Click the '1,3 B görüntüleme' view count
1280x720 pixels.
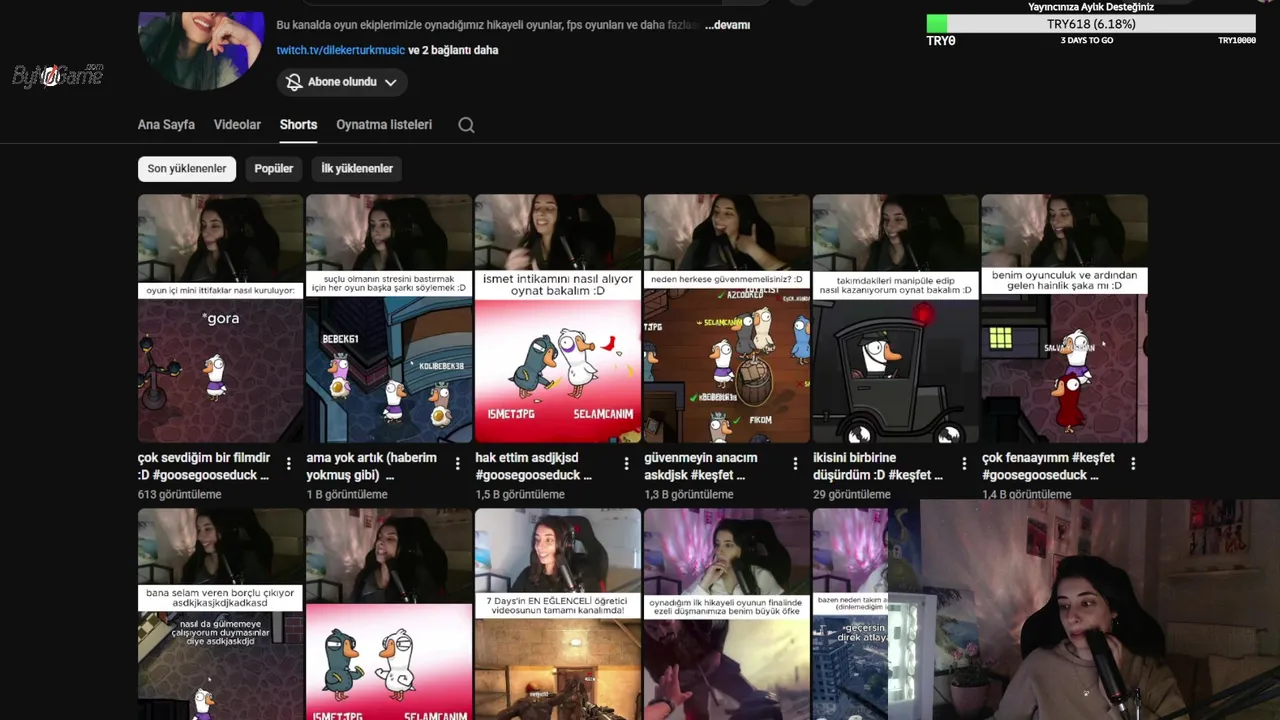689,495
